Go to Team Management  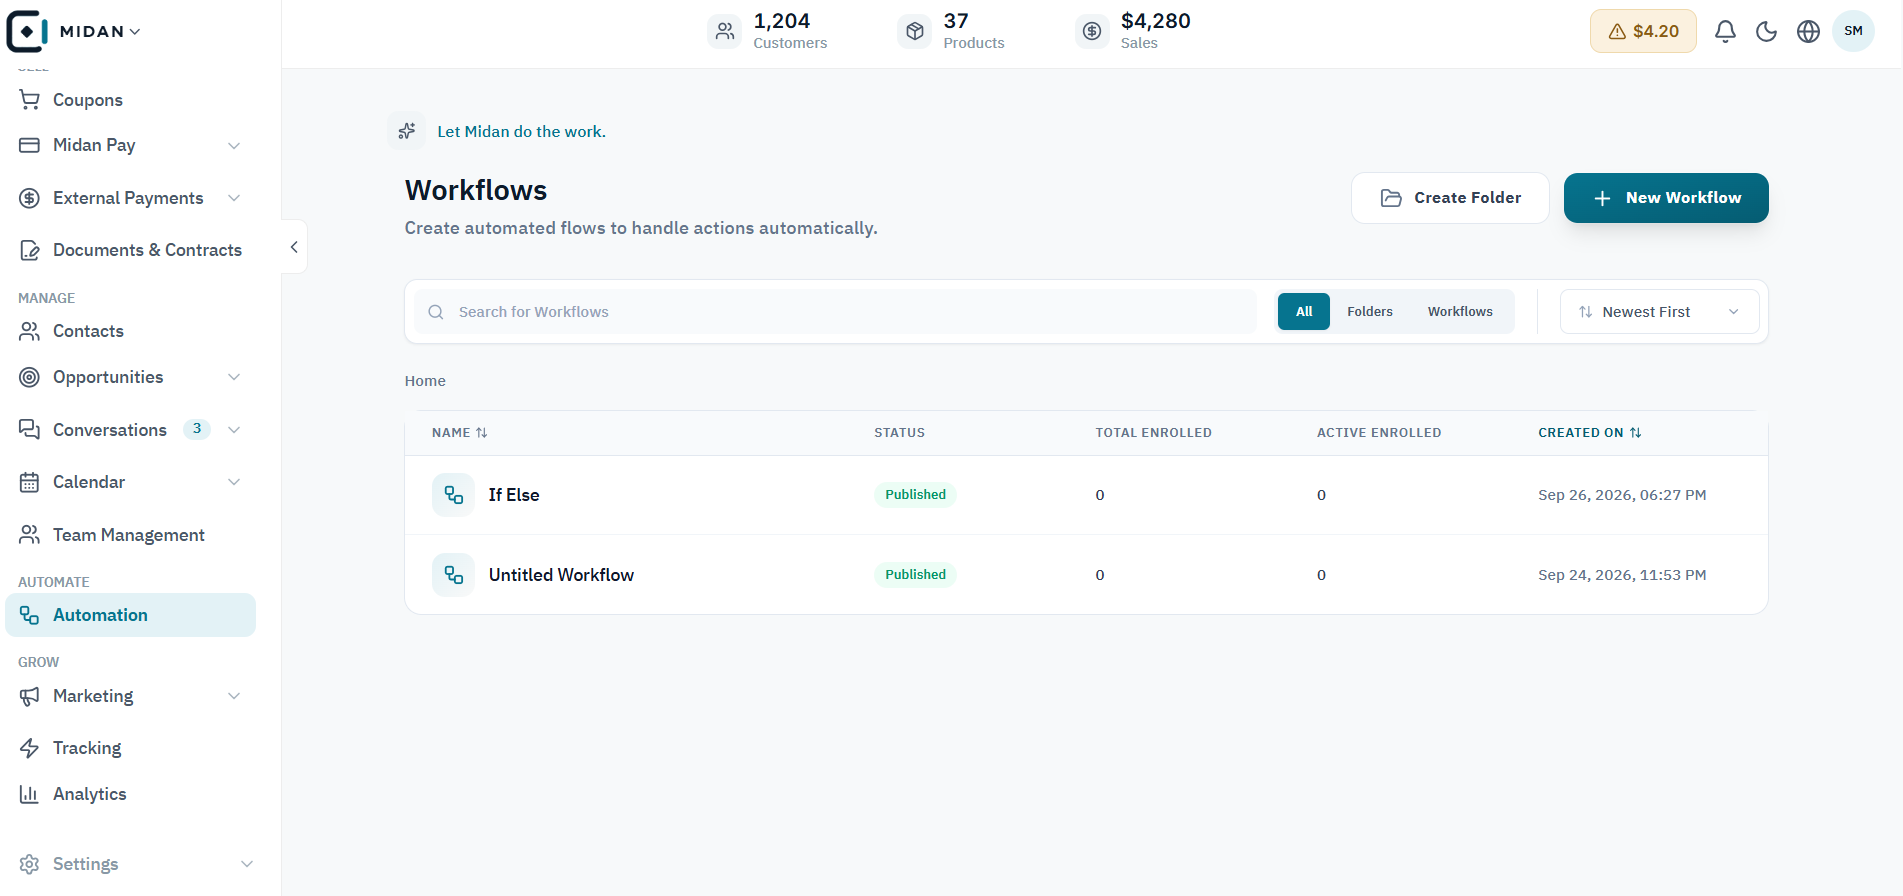coord(131,535)
